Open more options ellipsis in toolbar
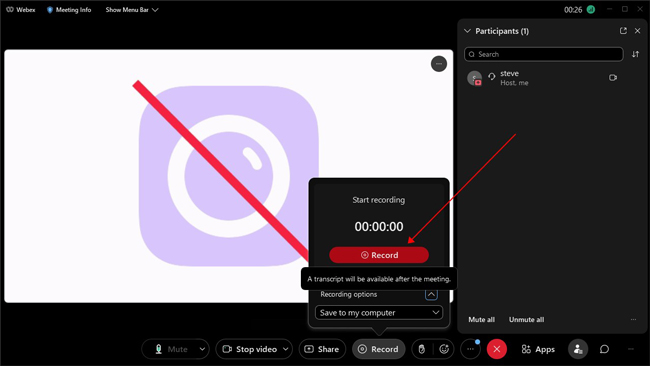 click(470, 349)
